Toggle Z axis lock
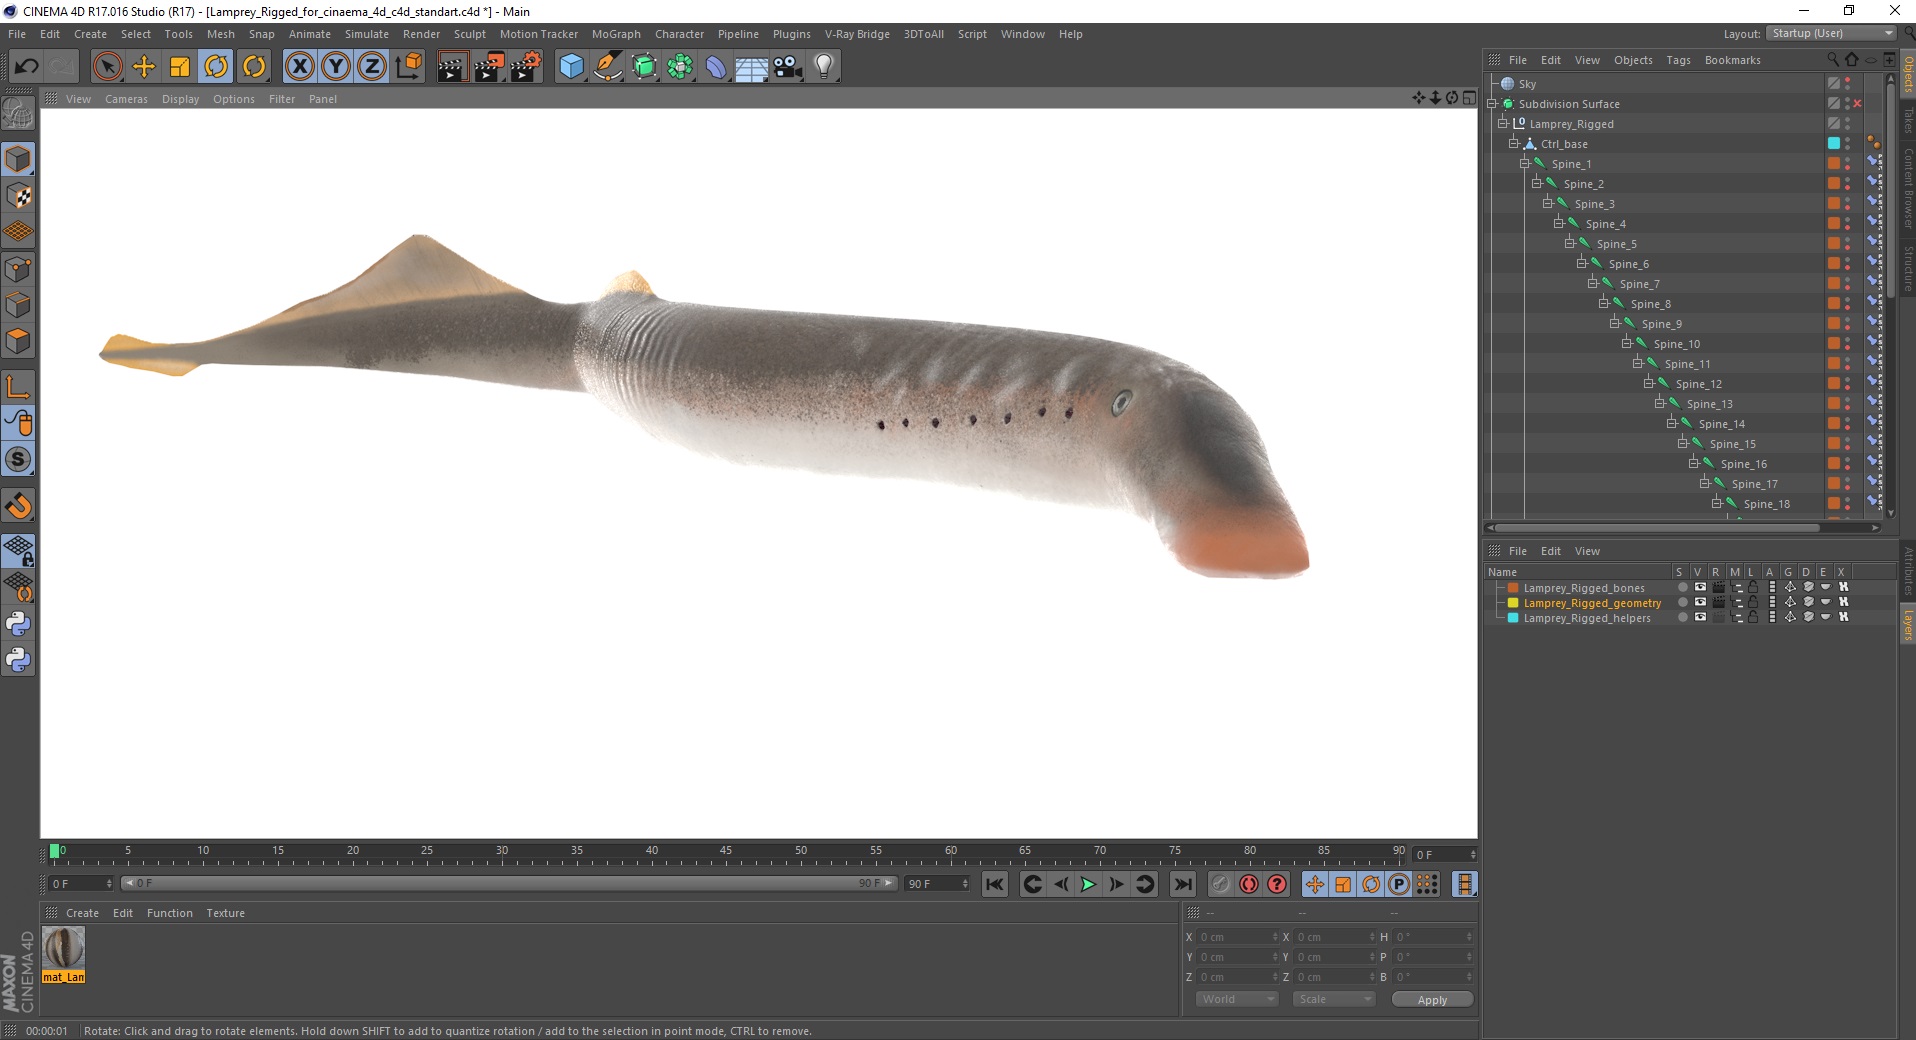Viewport: 1916px width, 1040px height. click(x=372, y=67)
